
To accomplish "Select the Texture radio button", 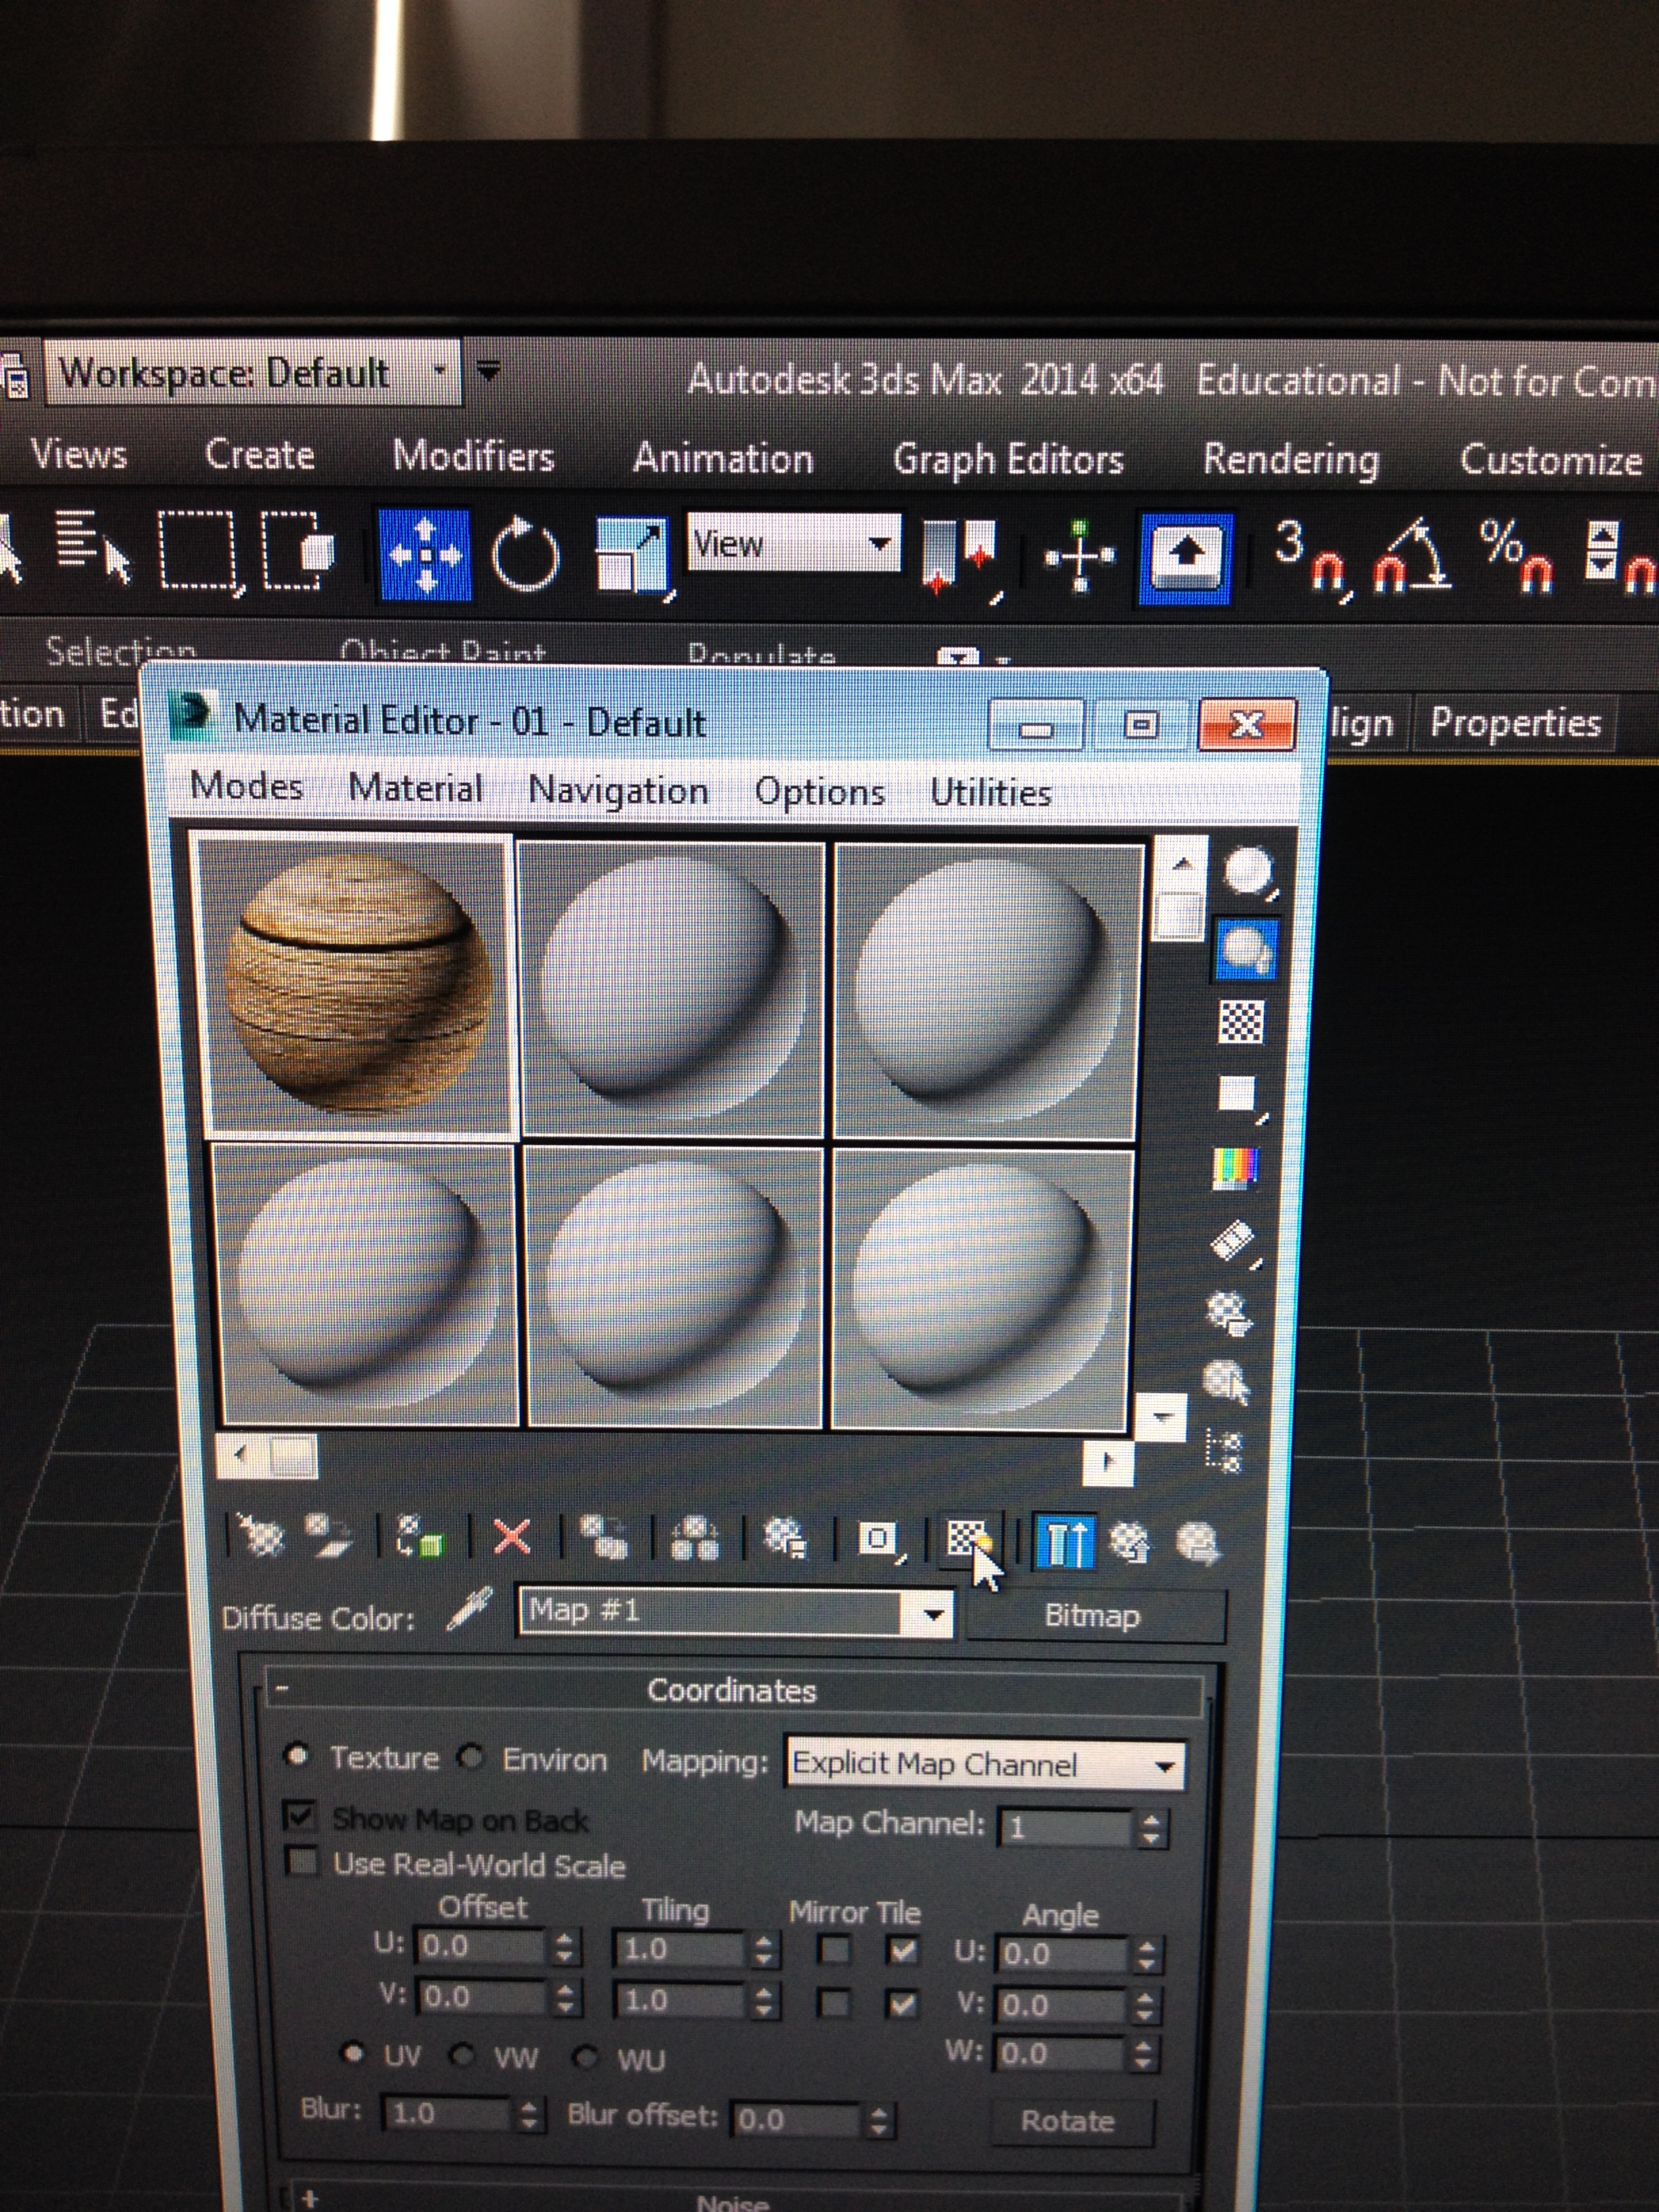I will 296,1755.
